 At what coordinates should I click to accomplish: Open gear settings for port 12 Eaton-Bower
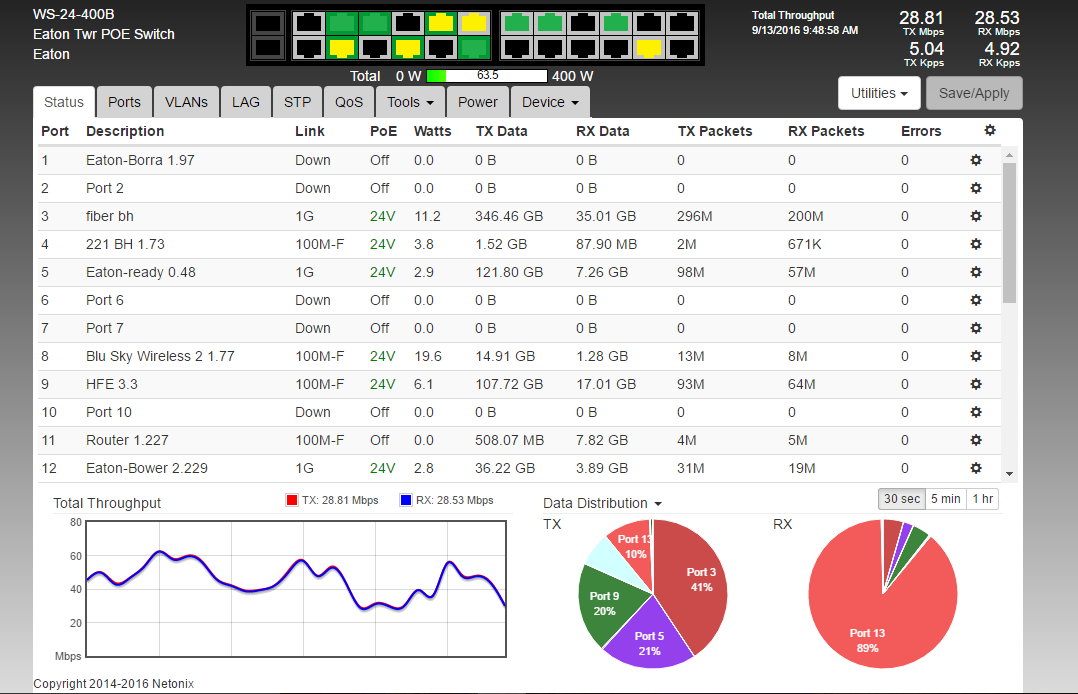click(976, 468)
